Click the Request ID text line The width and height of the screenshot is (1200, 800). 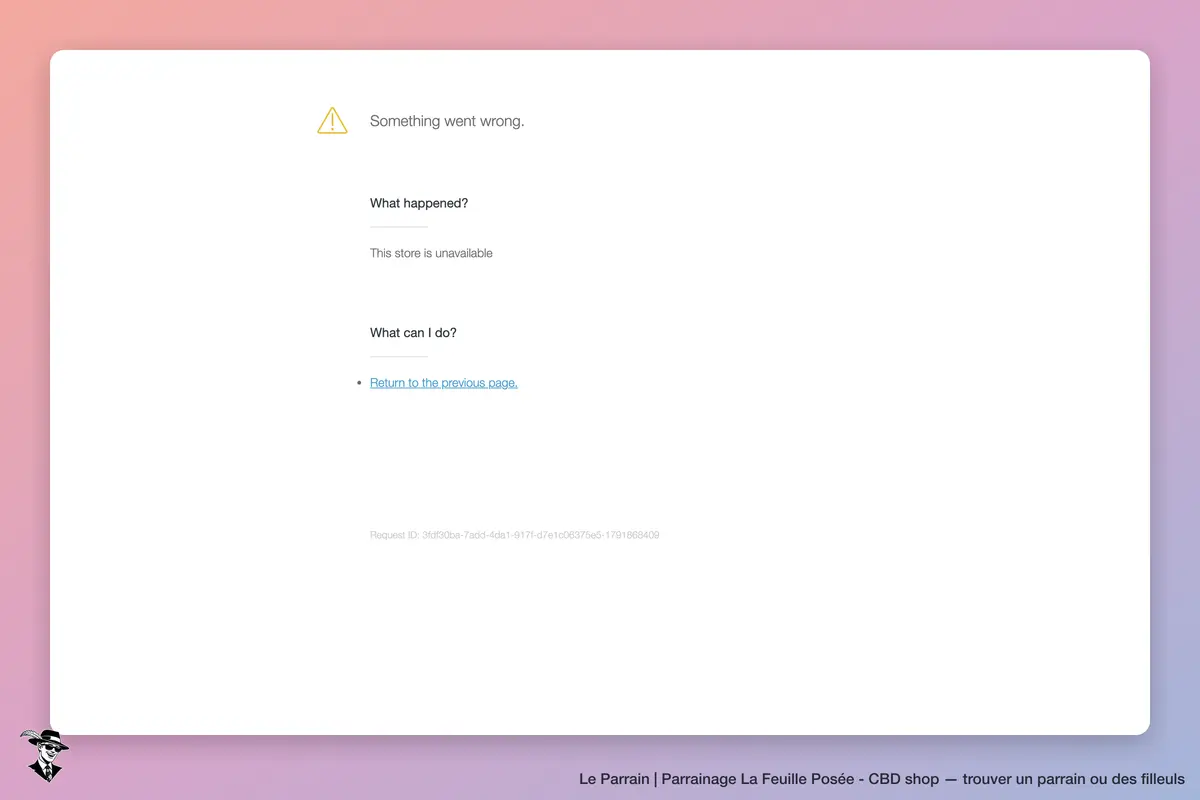pyautogui.click(x=514, y=535)
